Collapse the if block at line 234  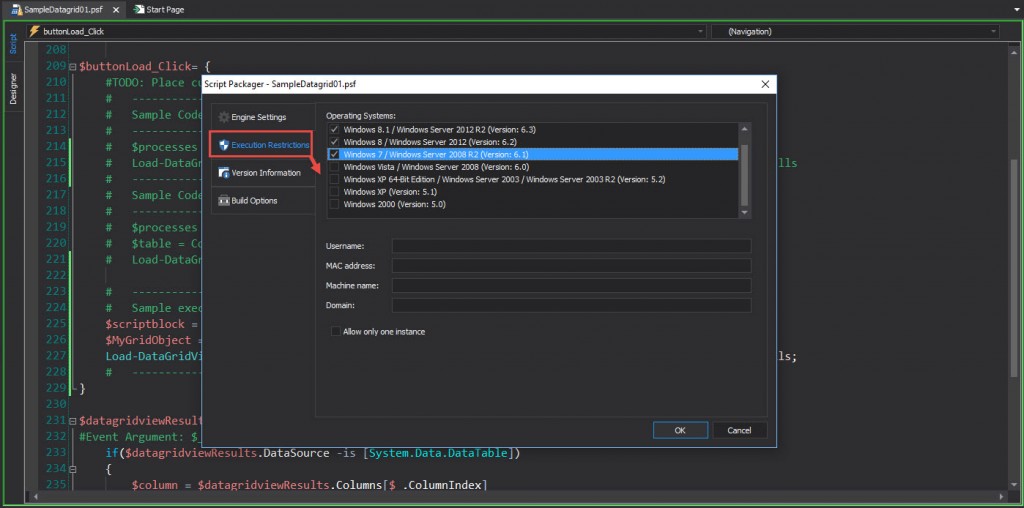tap(72, 469)
